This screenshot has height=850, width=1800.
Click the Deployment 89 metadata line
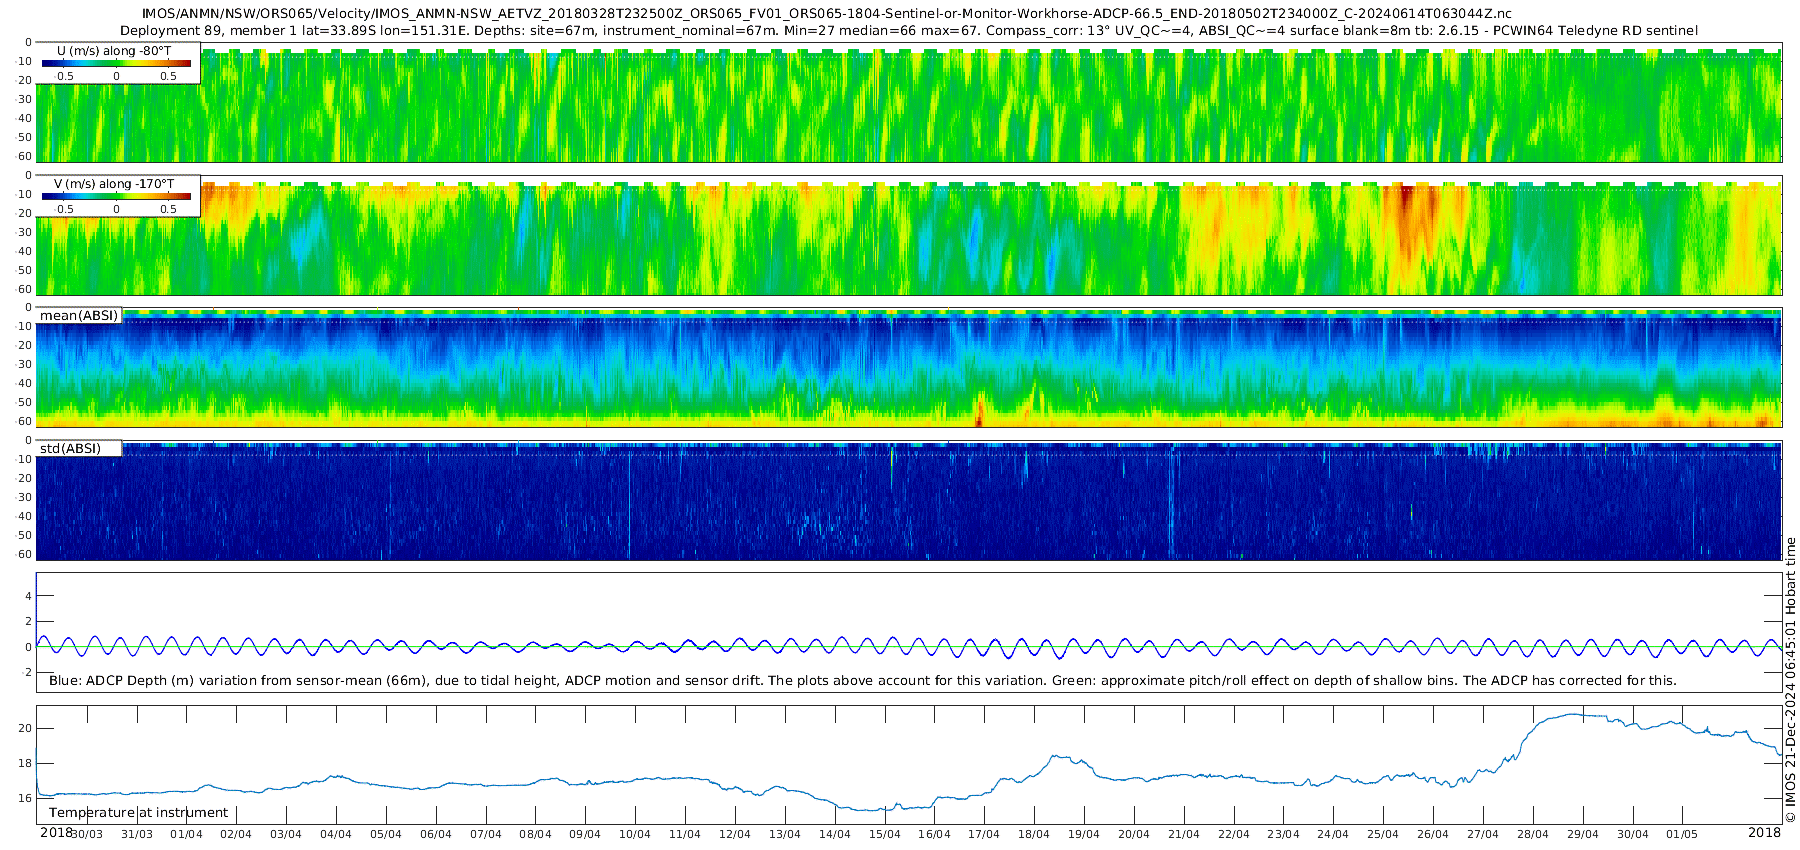pos(908,31)
